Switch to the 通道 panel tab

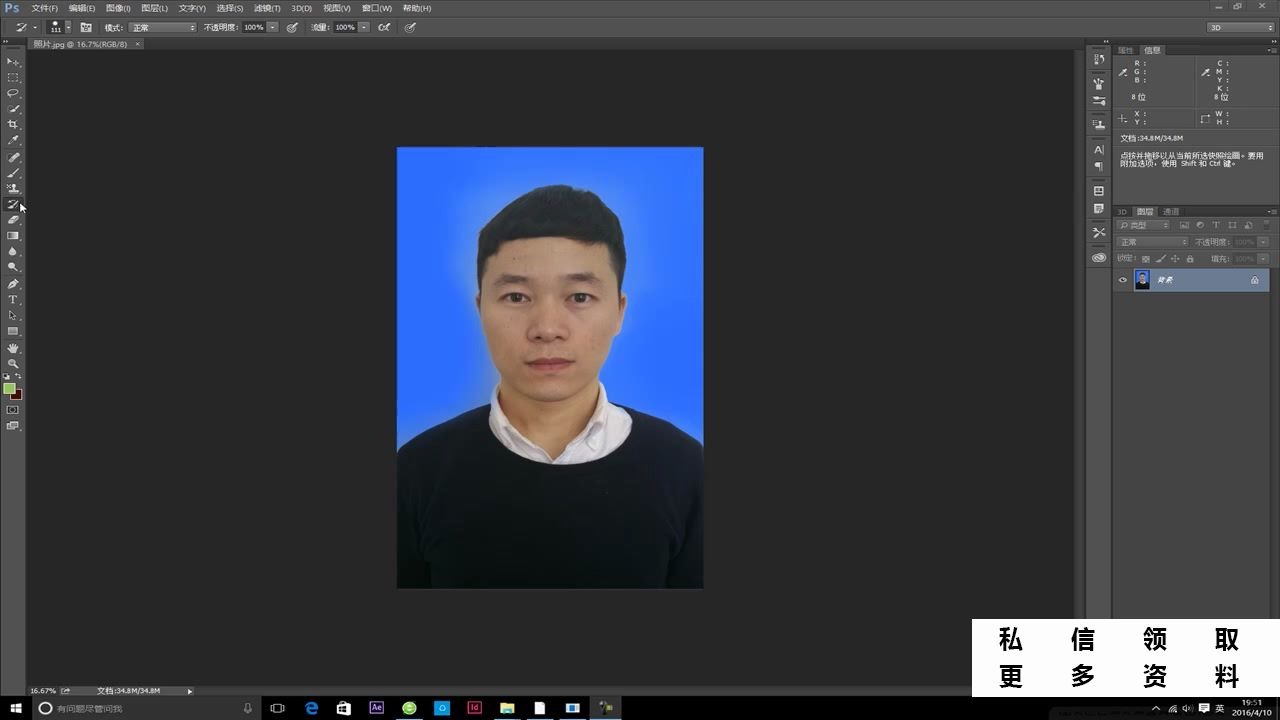1170,212
